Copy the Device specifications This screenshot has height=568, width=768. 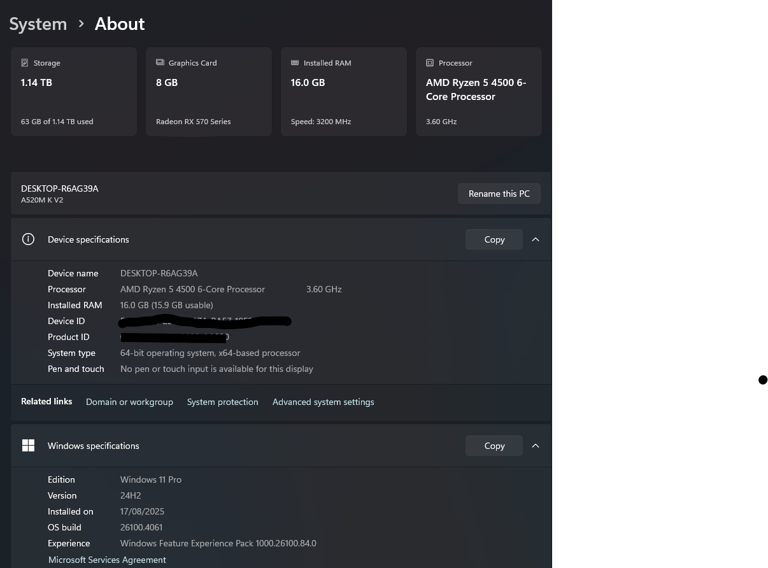(x=494, y=239)
